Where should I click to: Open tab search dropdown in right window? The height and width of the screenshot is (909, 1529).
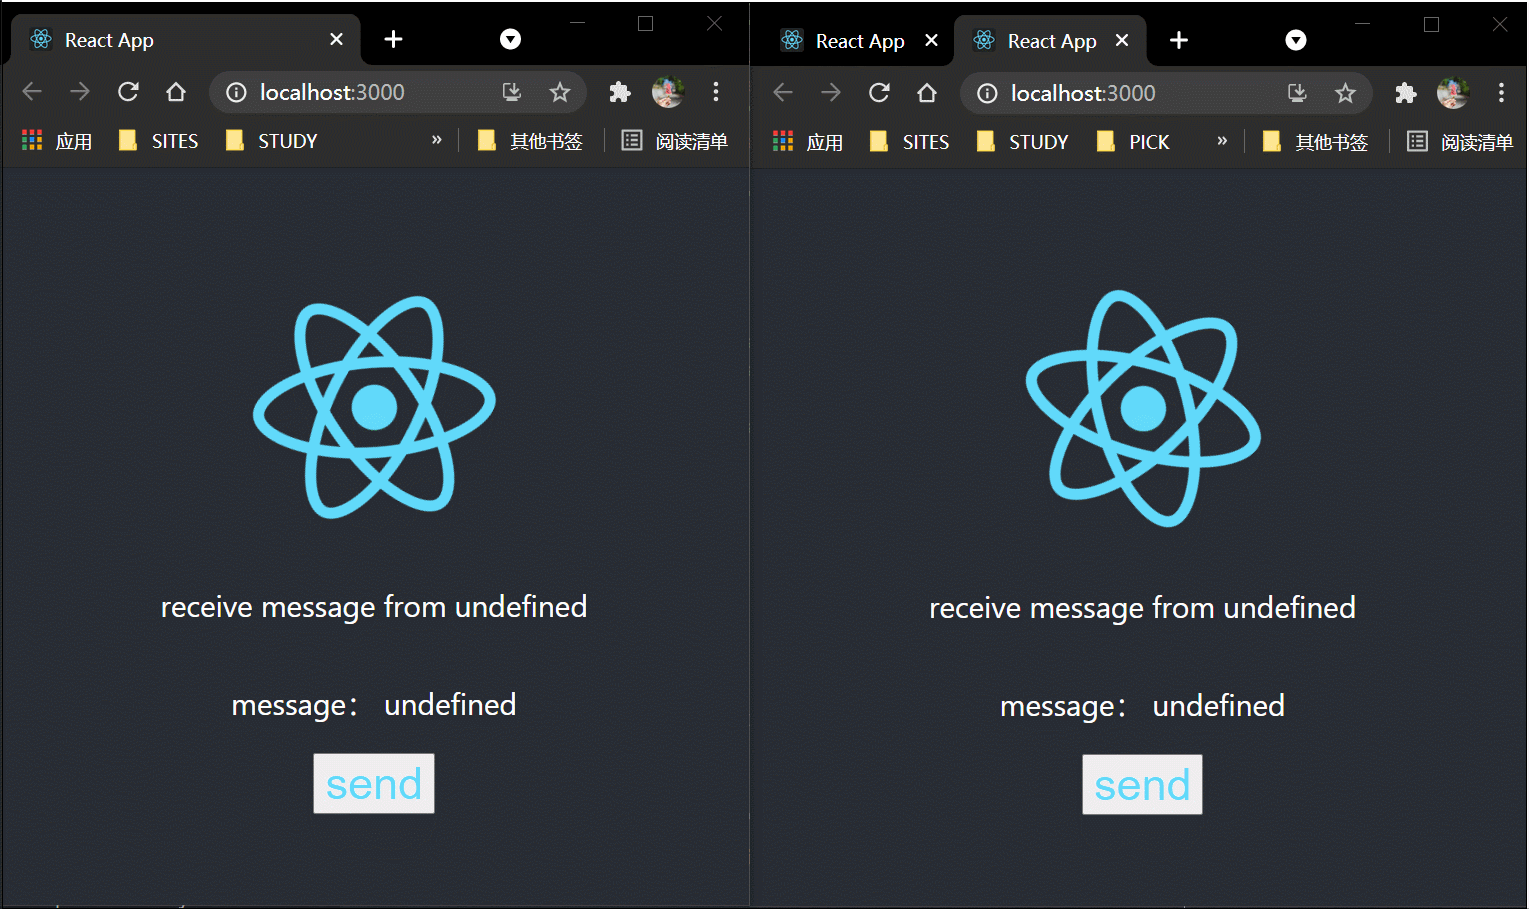1296,40
